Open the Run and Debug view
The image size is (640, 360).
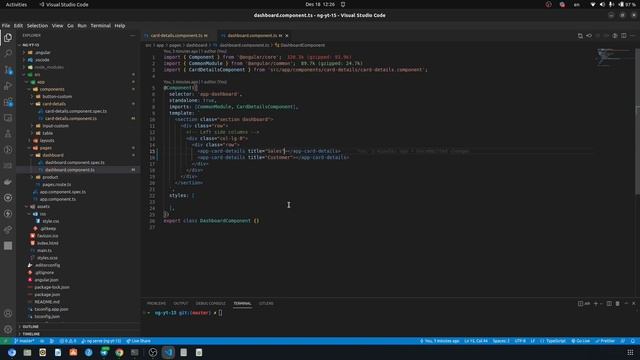click(8, 86)
